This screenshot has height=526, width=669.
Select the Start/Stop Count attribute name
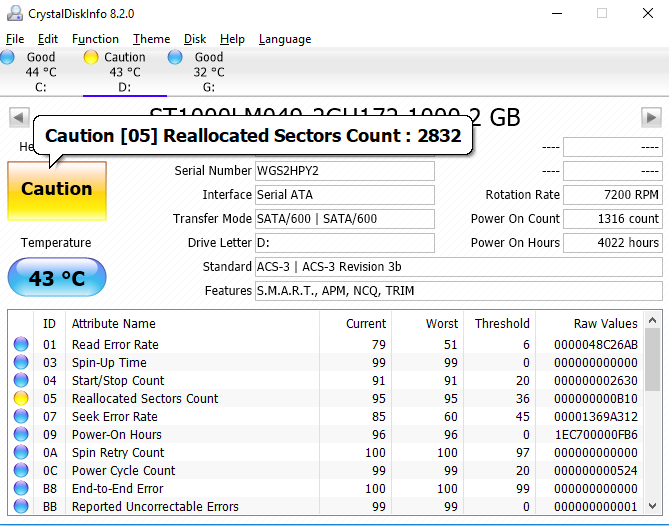pos(118,381)
